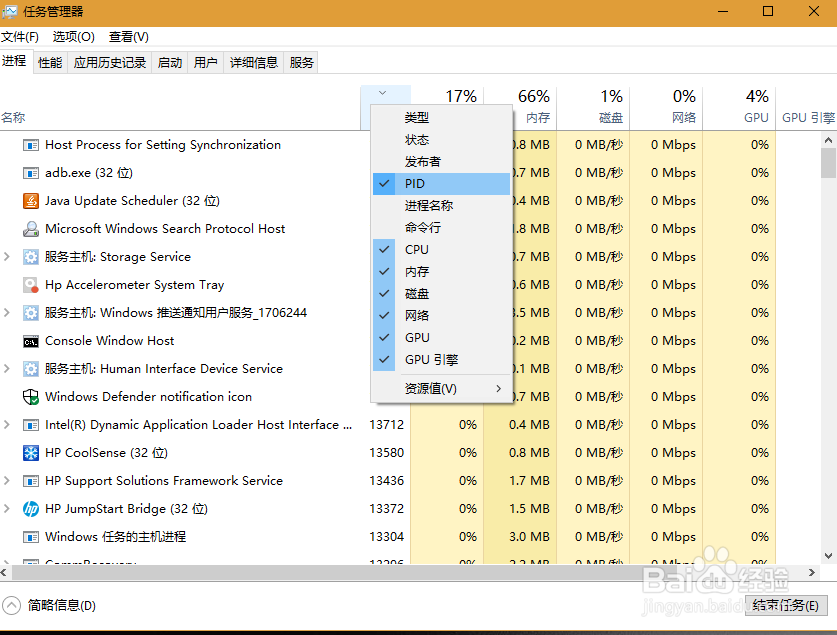Enable the 类型 column

pyautogui.click(x=441, y=117)
